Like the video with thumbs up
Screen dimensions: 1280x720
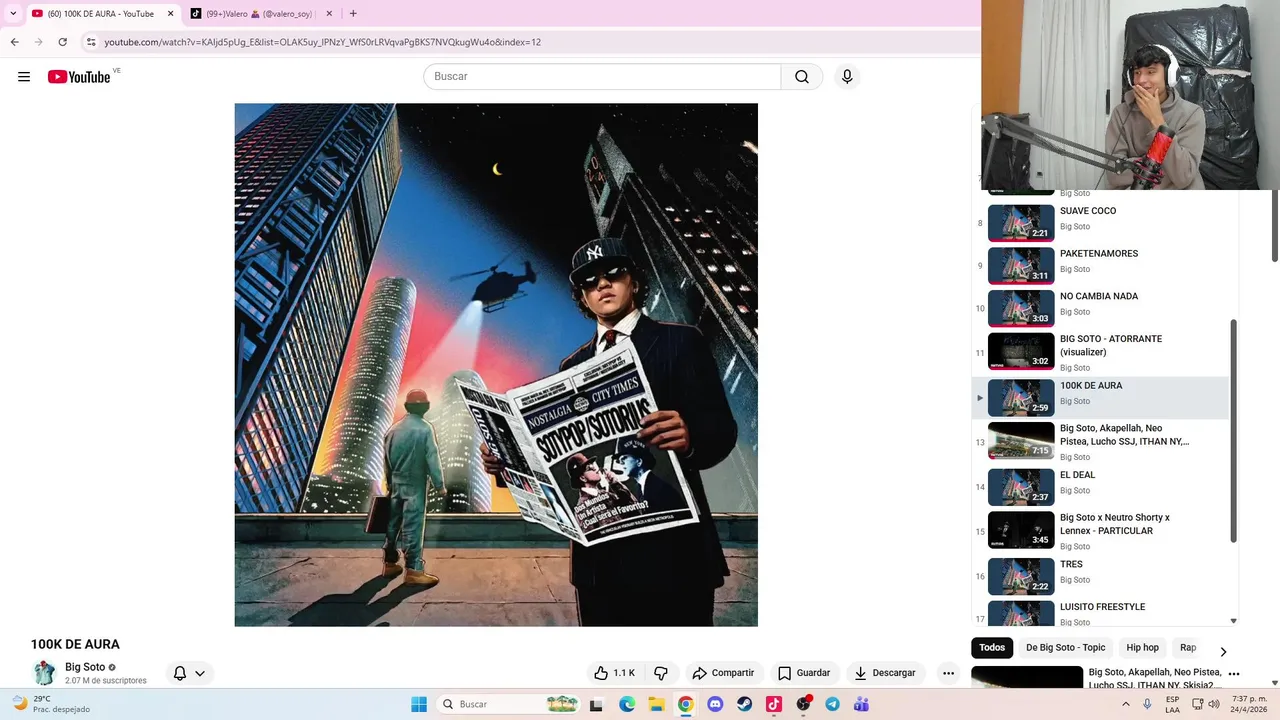(614, 673)
